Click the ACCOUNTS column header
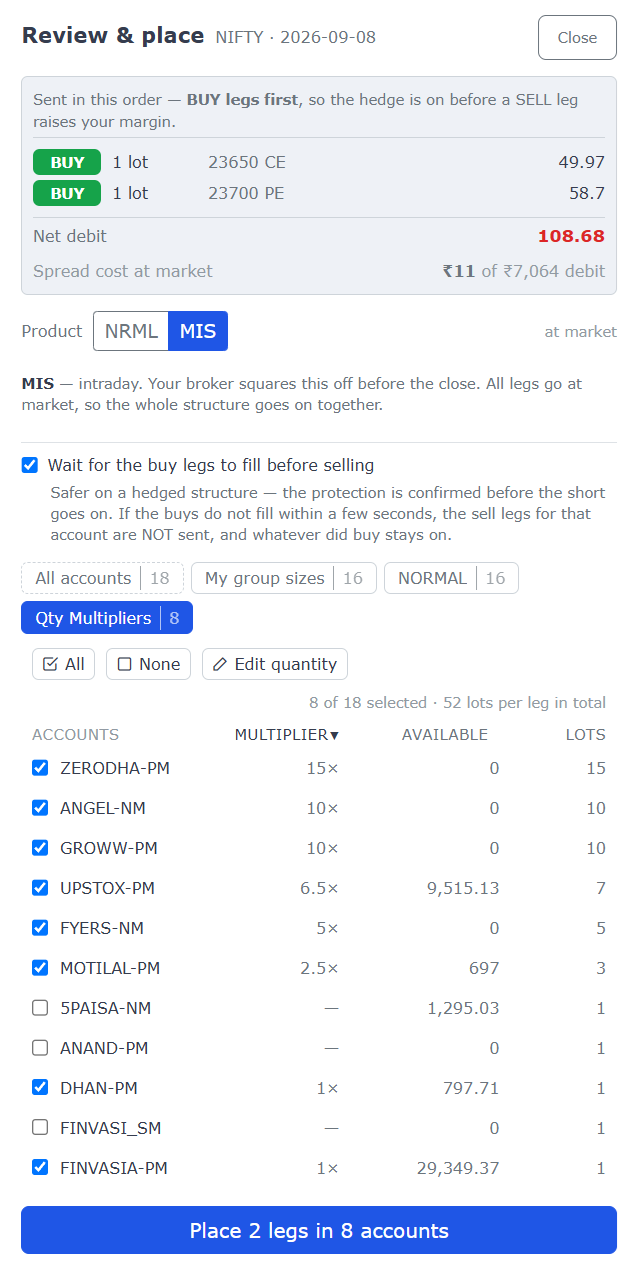 [75, 735]
